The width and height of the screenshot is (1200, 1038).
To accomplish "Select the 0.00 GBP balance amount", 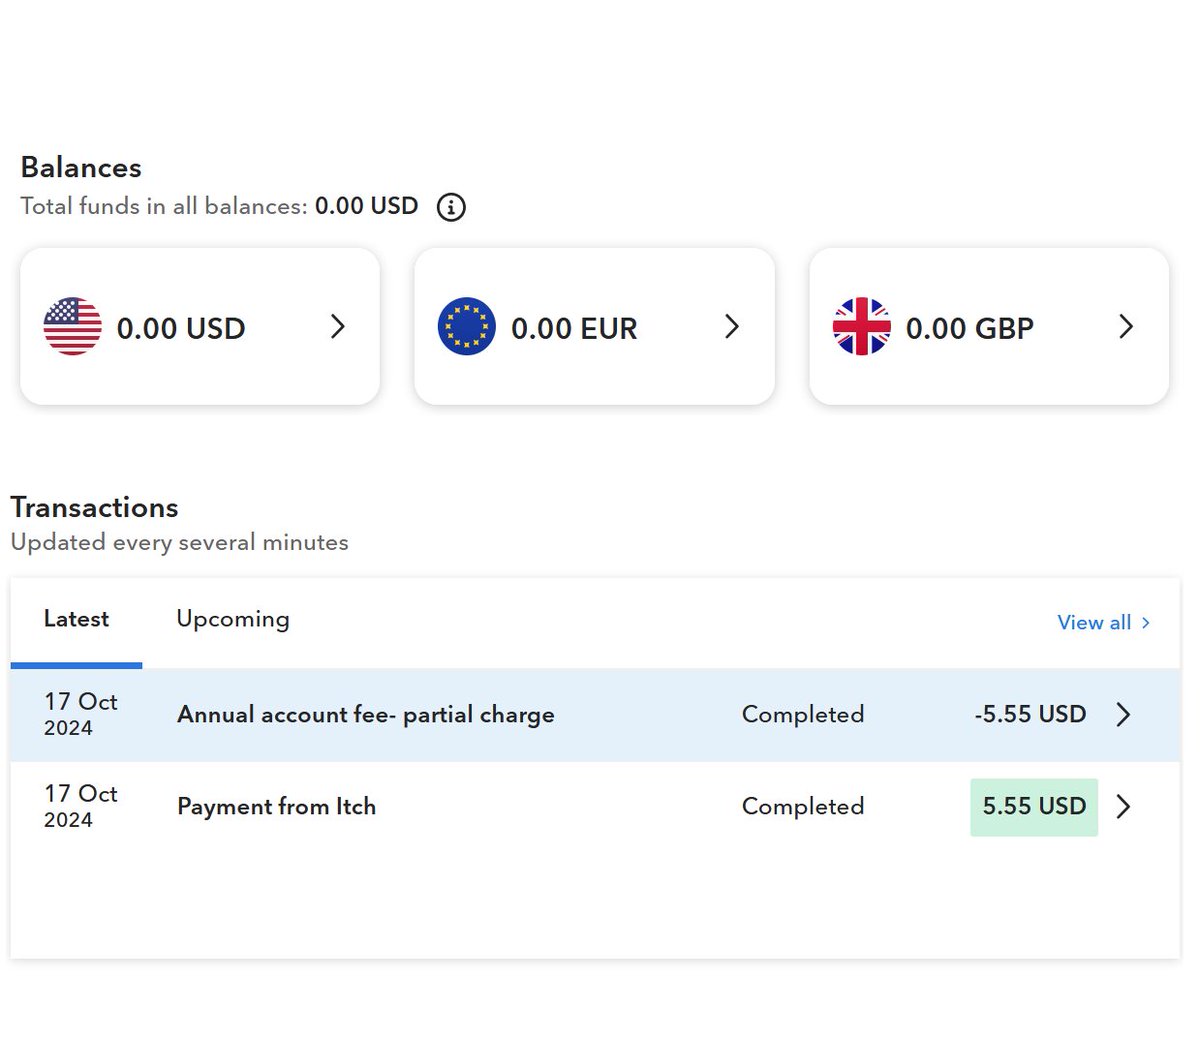I will (970, 328).
